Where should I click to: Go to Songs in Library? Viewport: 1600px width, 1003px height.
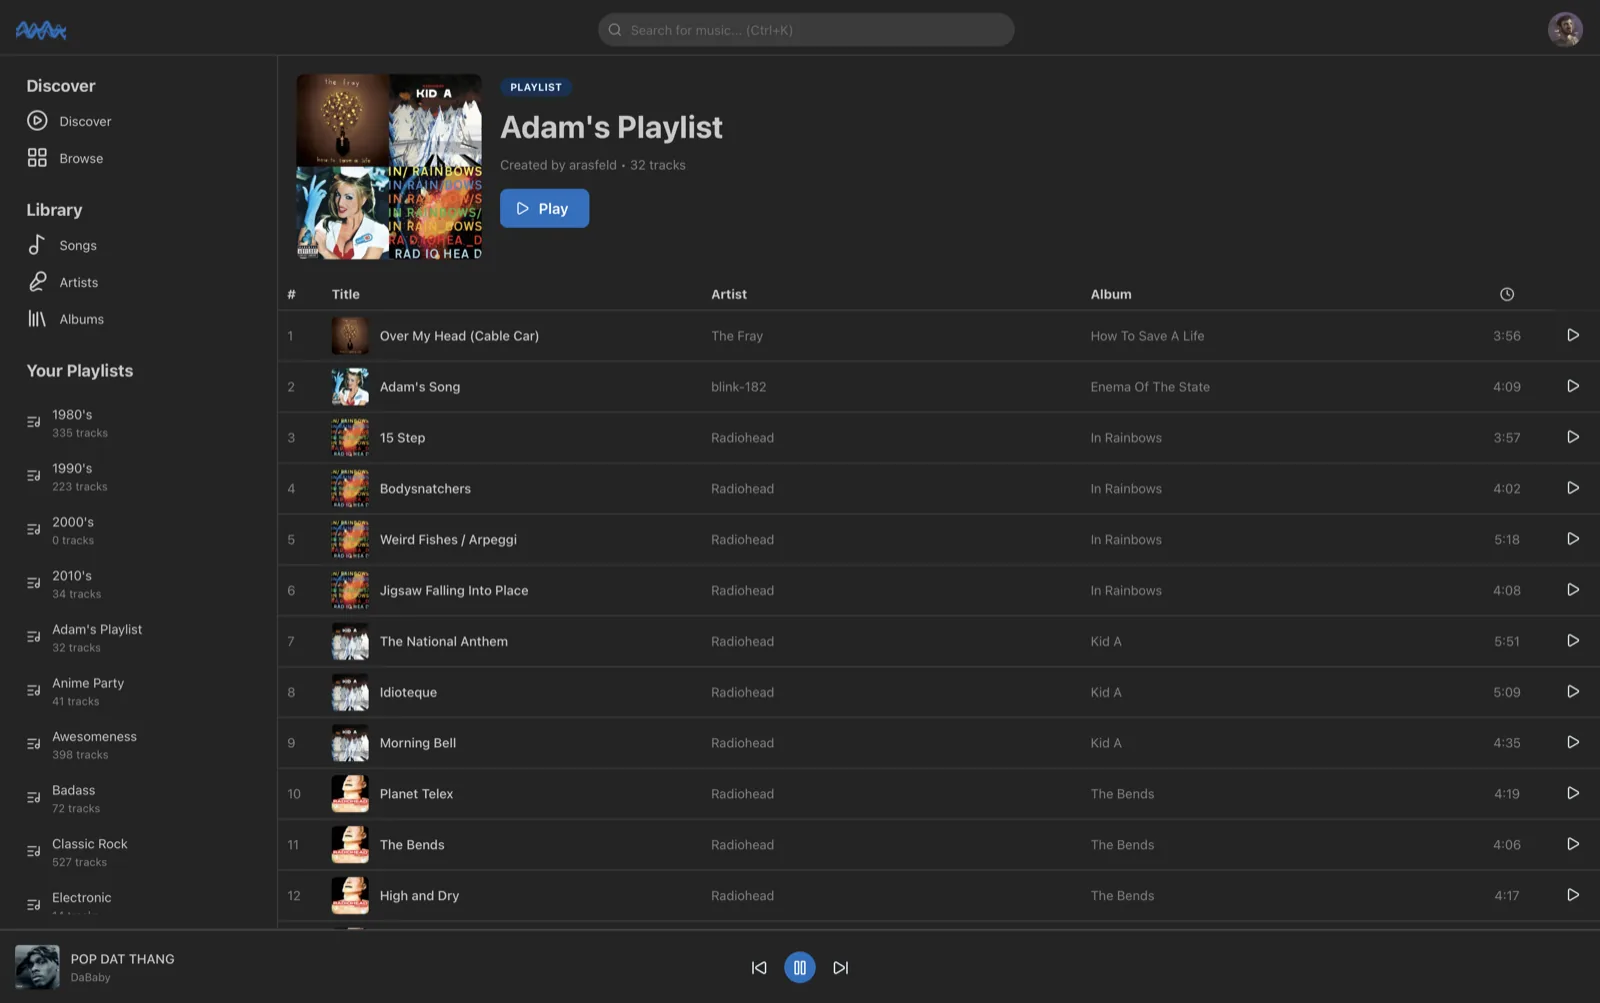62,245
